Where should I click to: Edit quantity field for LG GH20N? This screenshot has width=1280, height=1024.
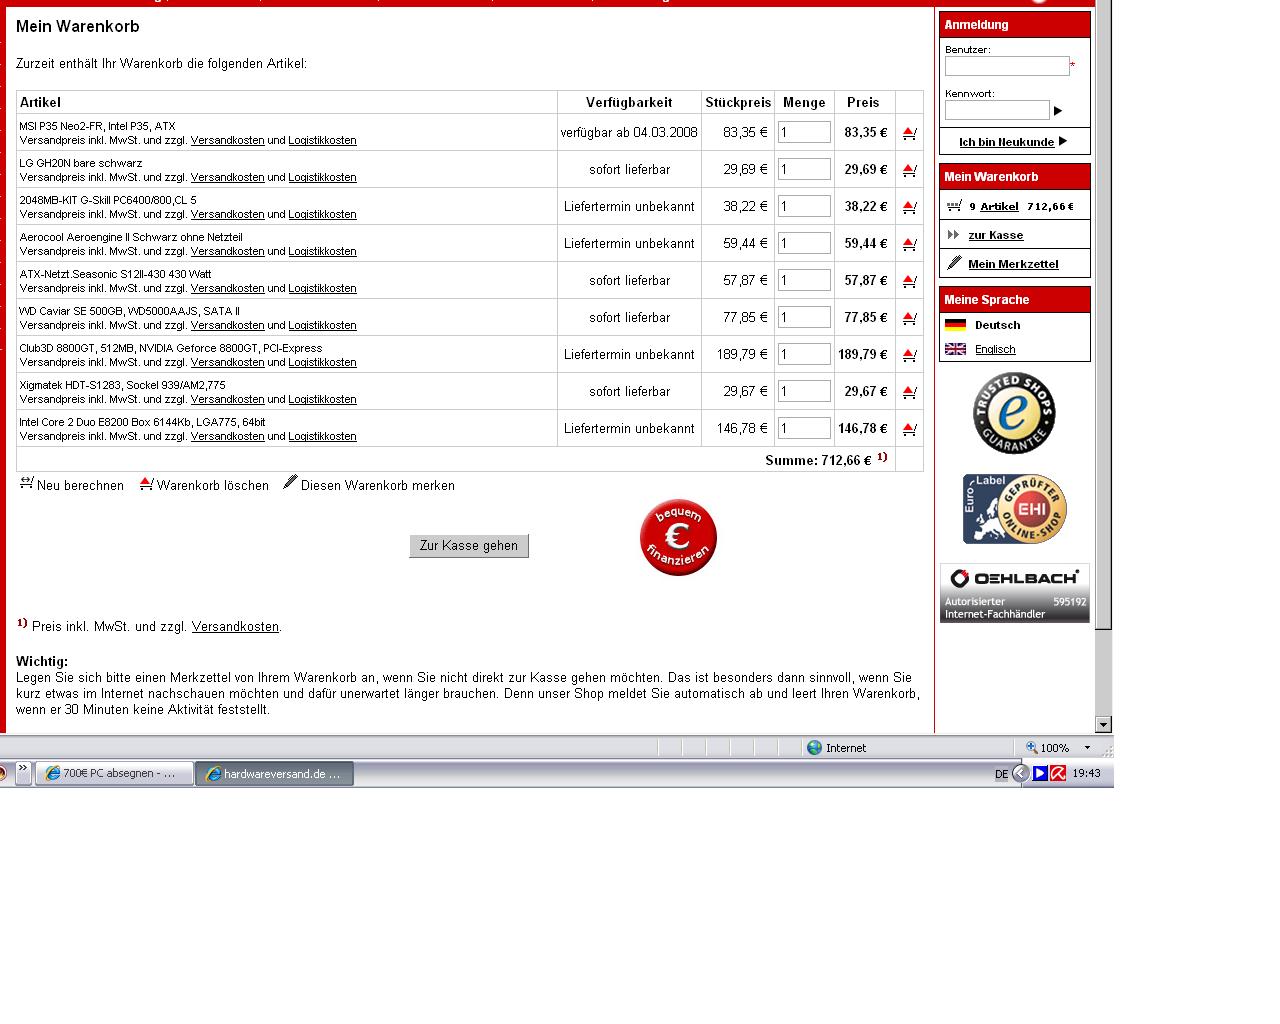point(804,169)
